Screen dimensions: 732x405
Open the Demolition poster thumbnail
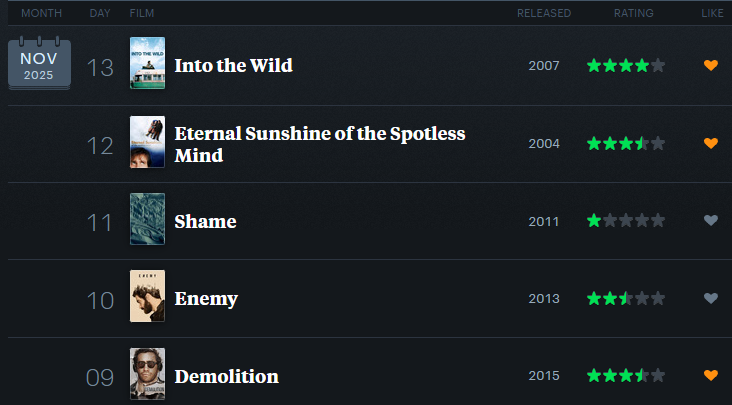(x=147, y=374)
